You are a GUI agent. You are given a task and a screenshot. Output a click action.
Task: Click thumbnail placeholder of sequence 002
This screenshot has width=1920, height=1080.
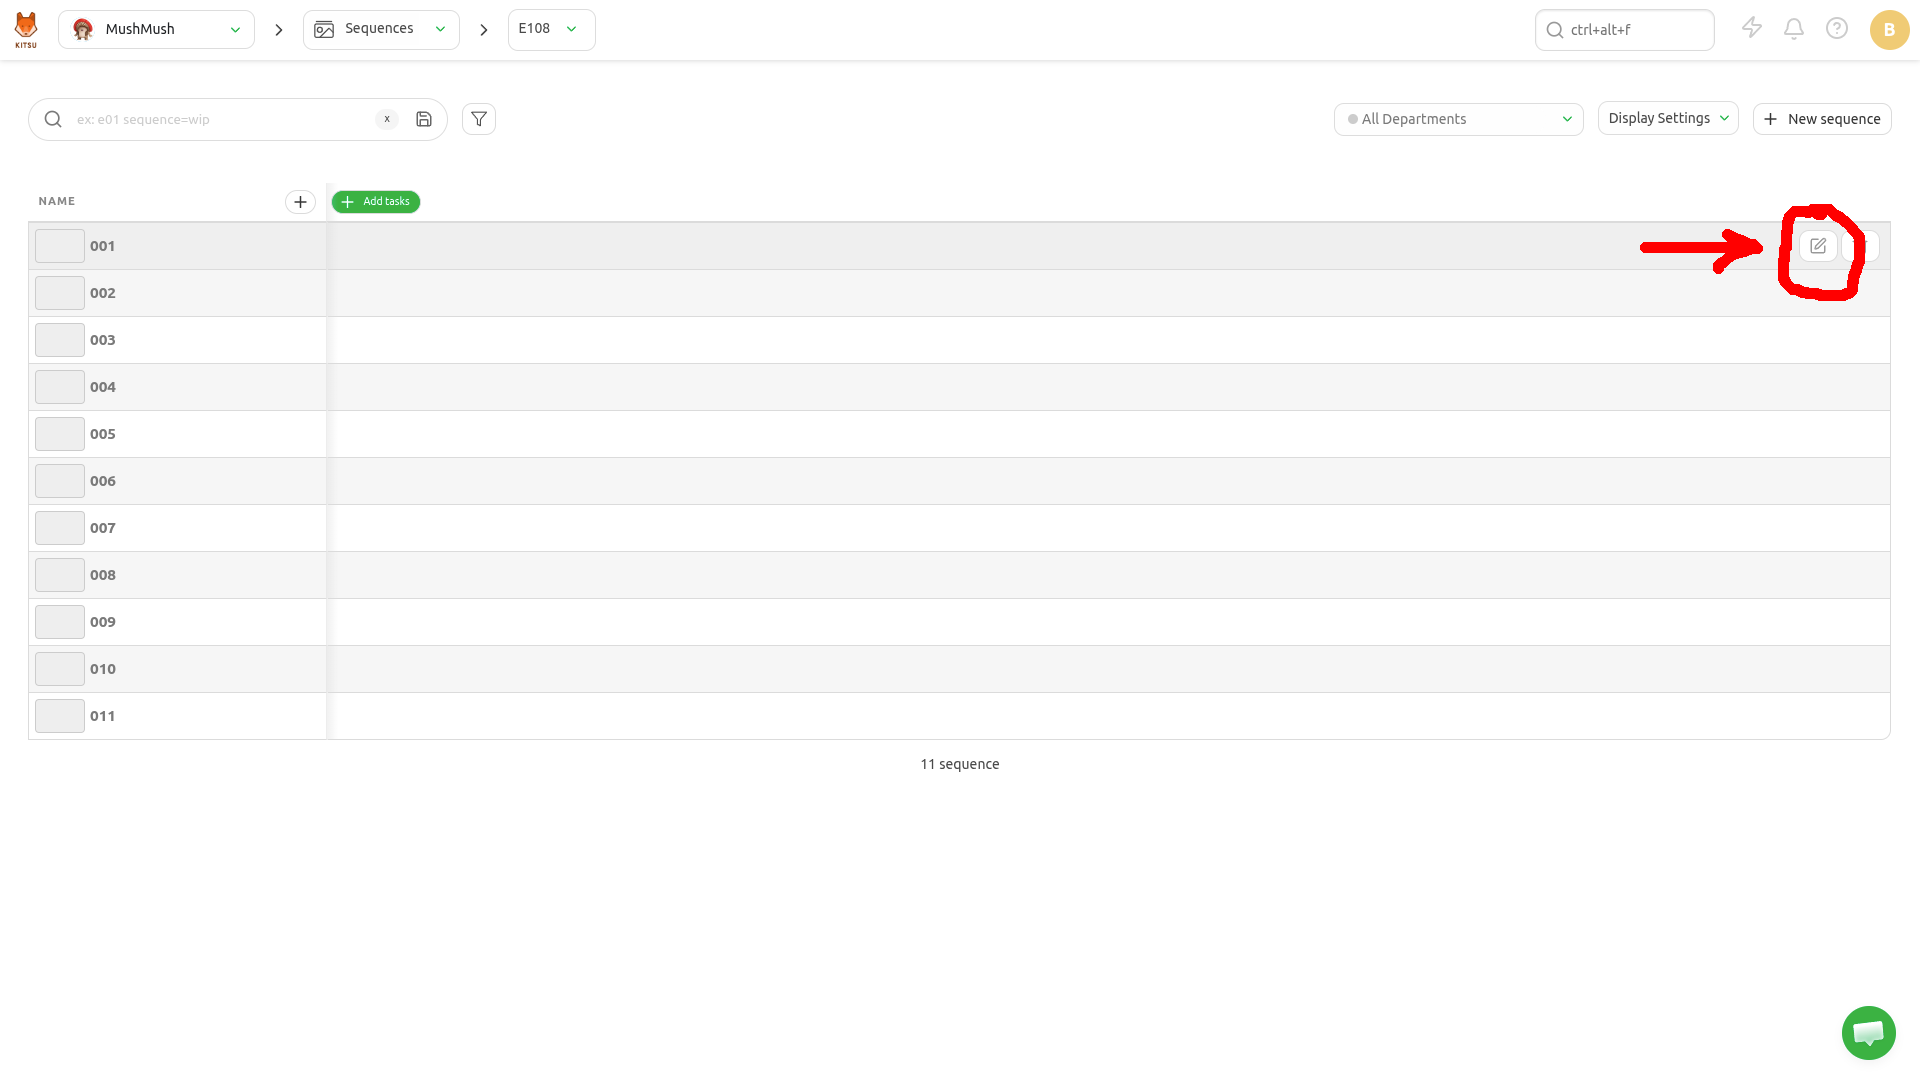pos(60,293)
